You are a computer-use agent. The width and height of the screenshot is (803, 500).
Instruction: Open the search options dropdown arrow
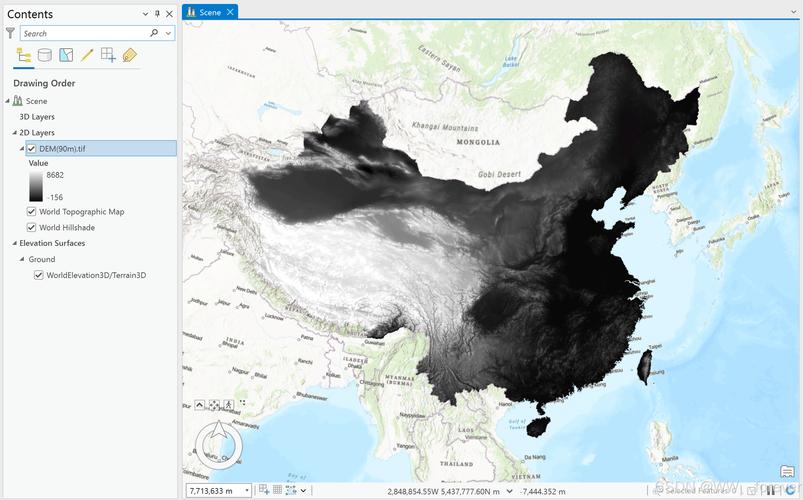click(x=168, y=33)
